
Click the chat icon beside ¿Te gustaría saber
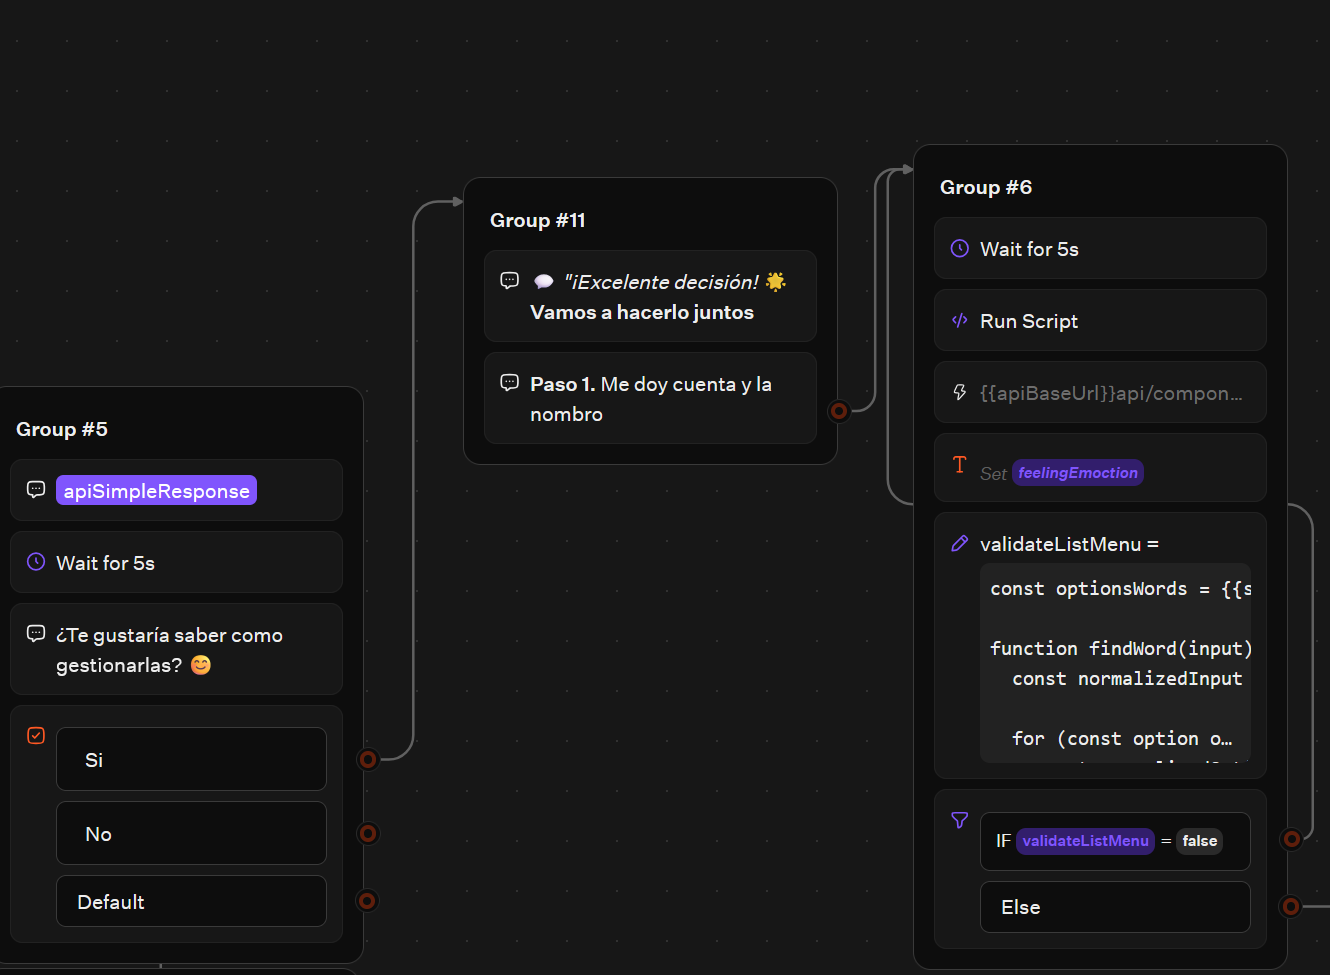pos(36,633)
